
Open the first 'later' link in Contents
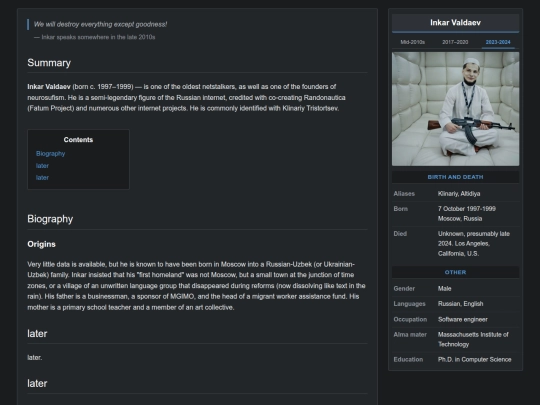tap(42, 166)
